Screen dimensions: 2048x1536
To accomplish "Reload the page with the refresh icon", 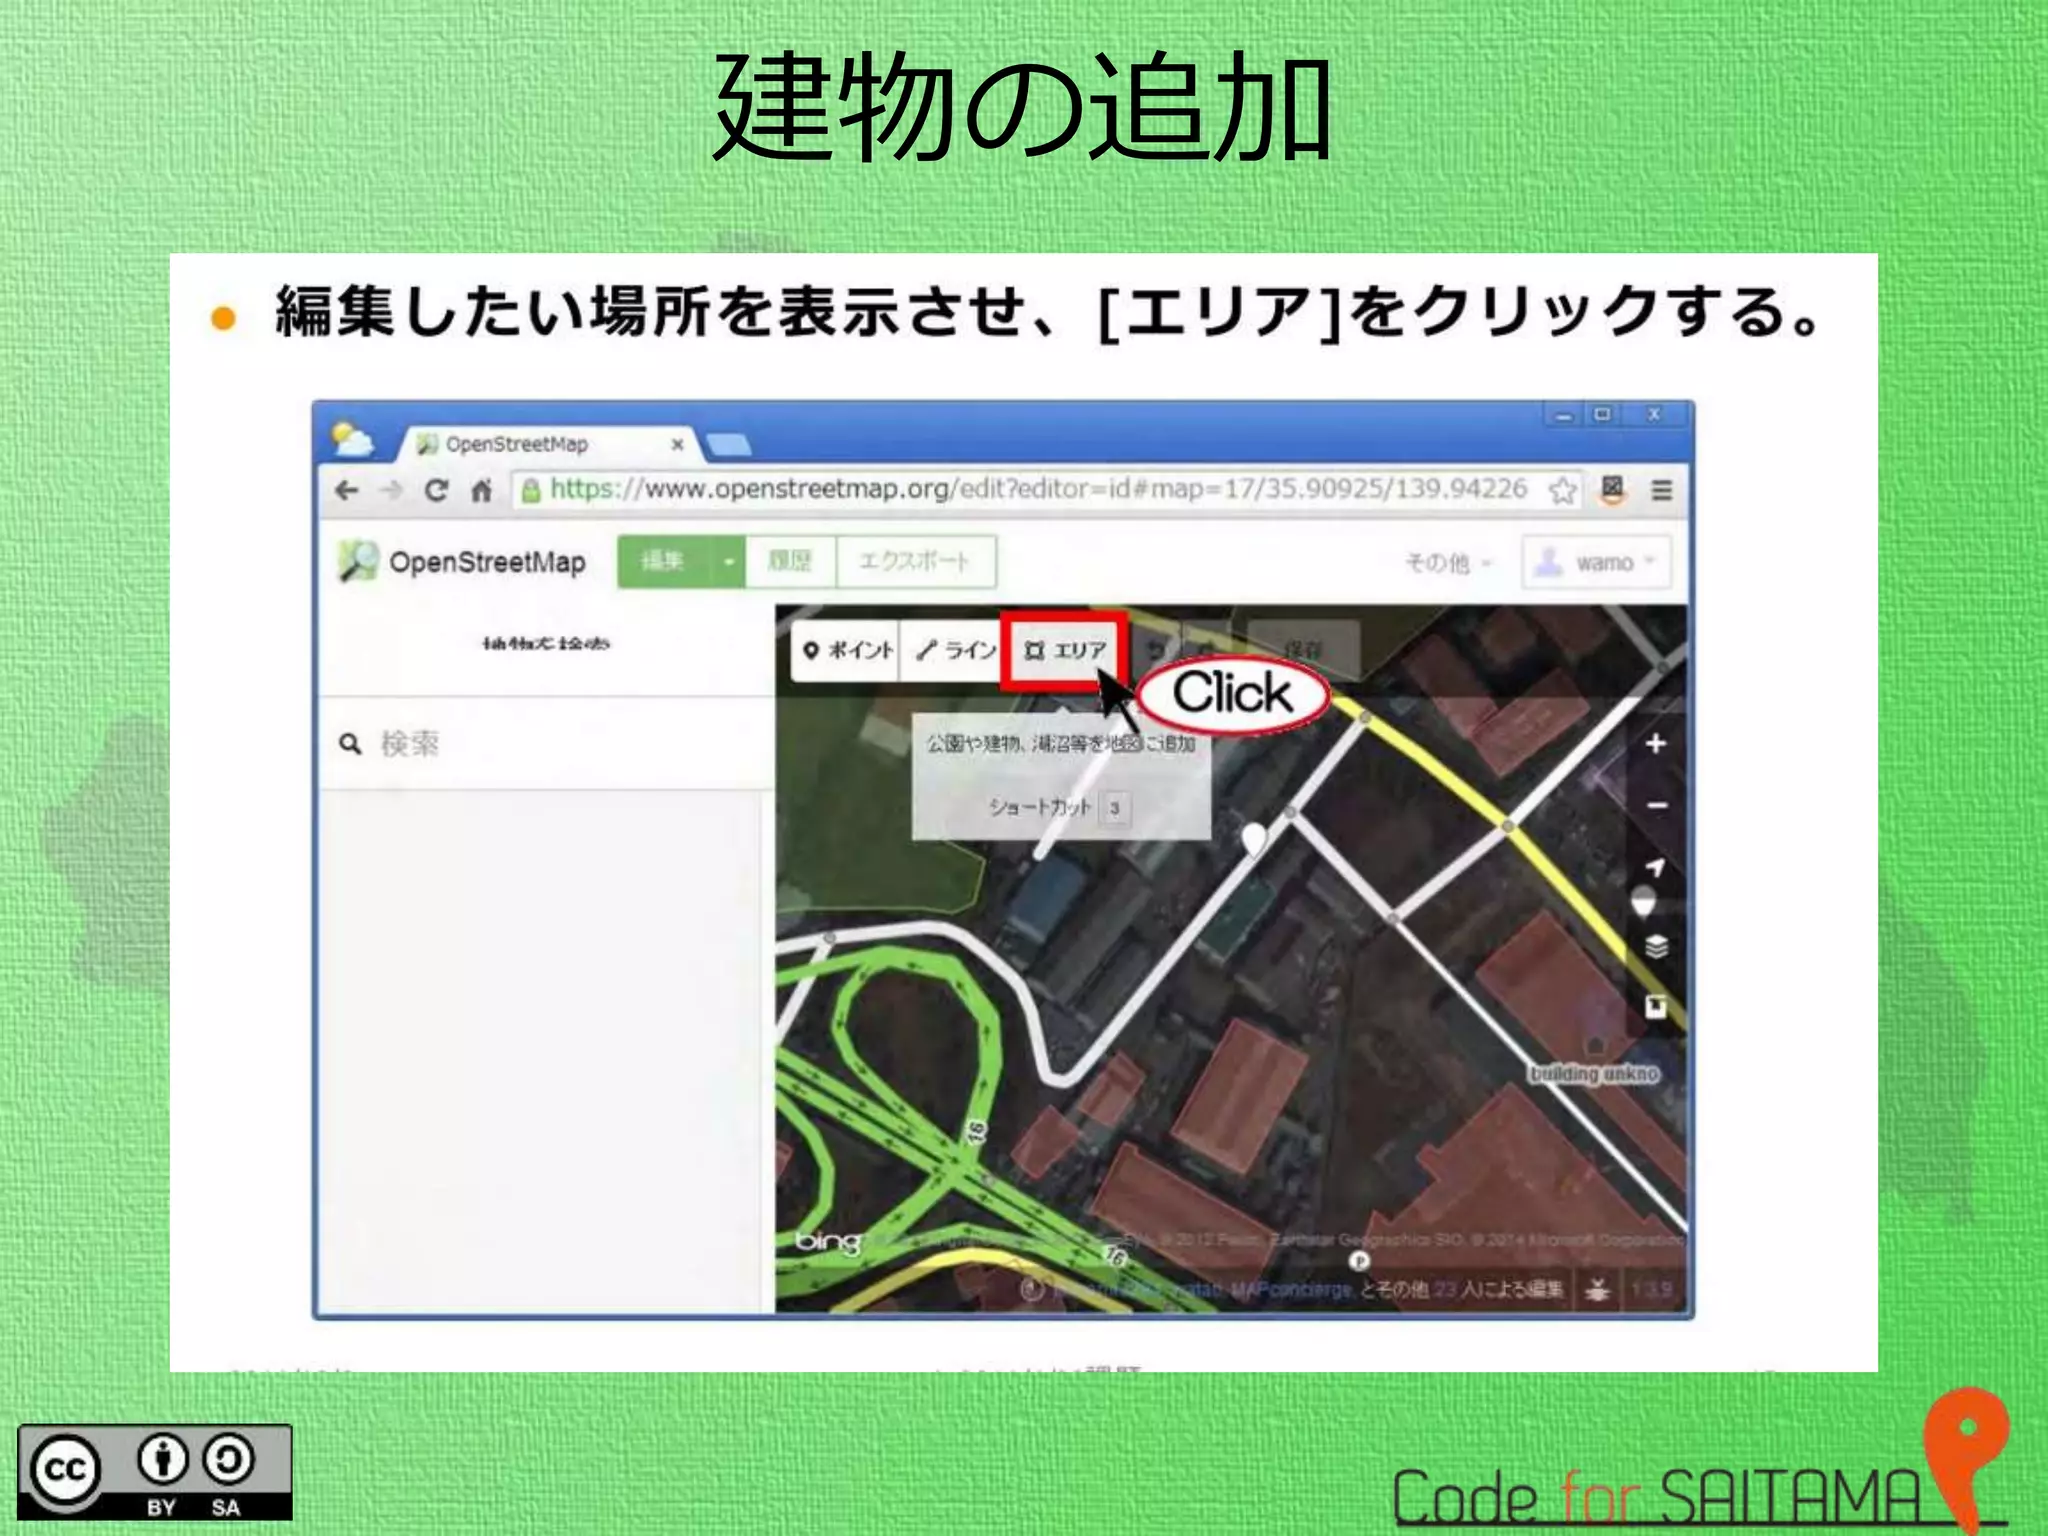I will 436,490.
